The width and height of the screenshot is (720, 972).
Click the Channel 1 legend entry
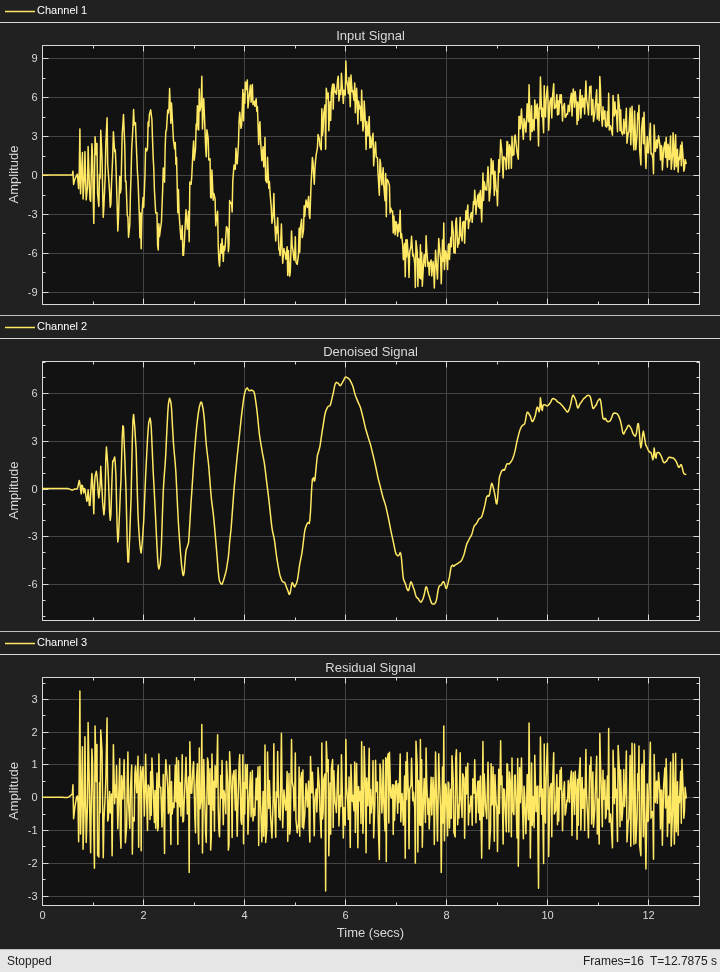coord(46,11)
